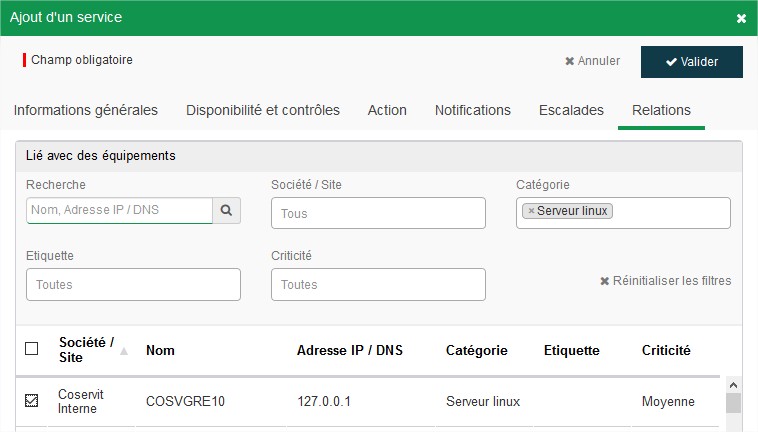Click Réinitialiser les filtres link
758x432 pixels.
tap(666, 281)
